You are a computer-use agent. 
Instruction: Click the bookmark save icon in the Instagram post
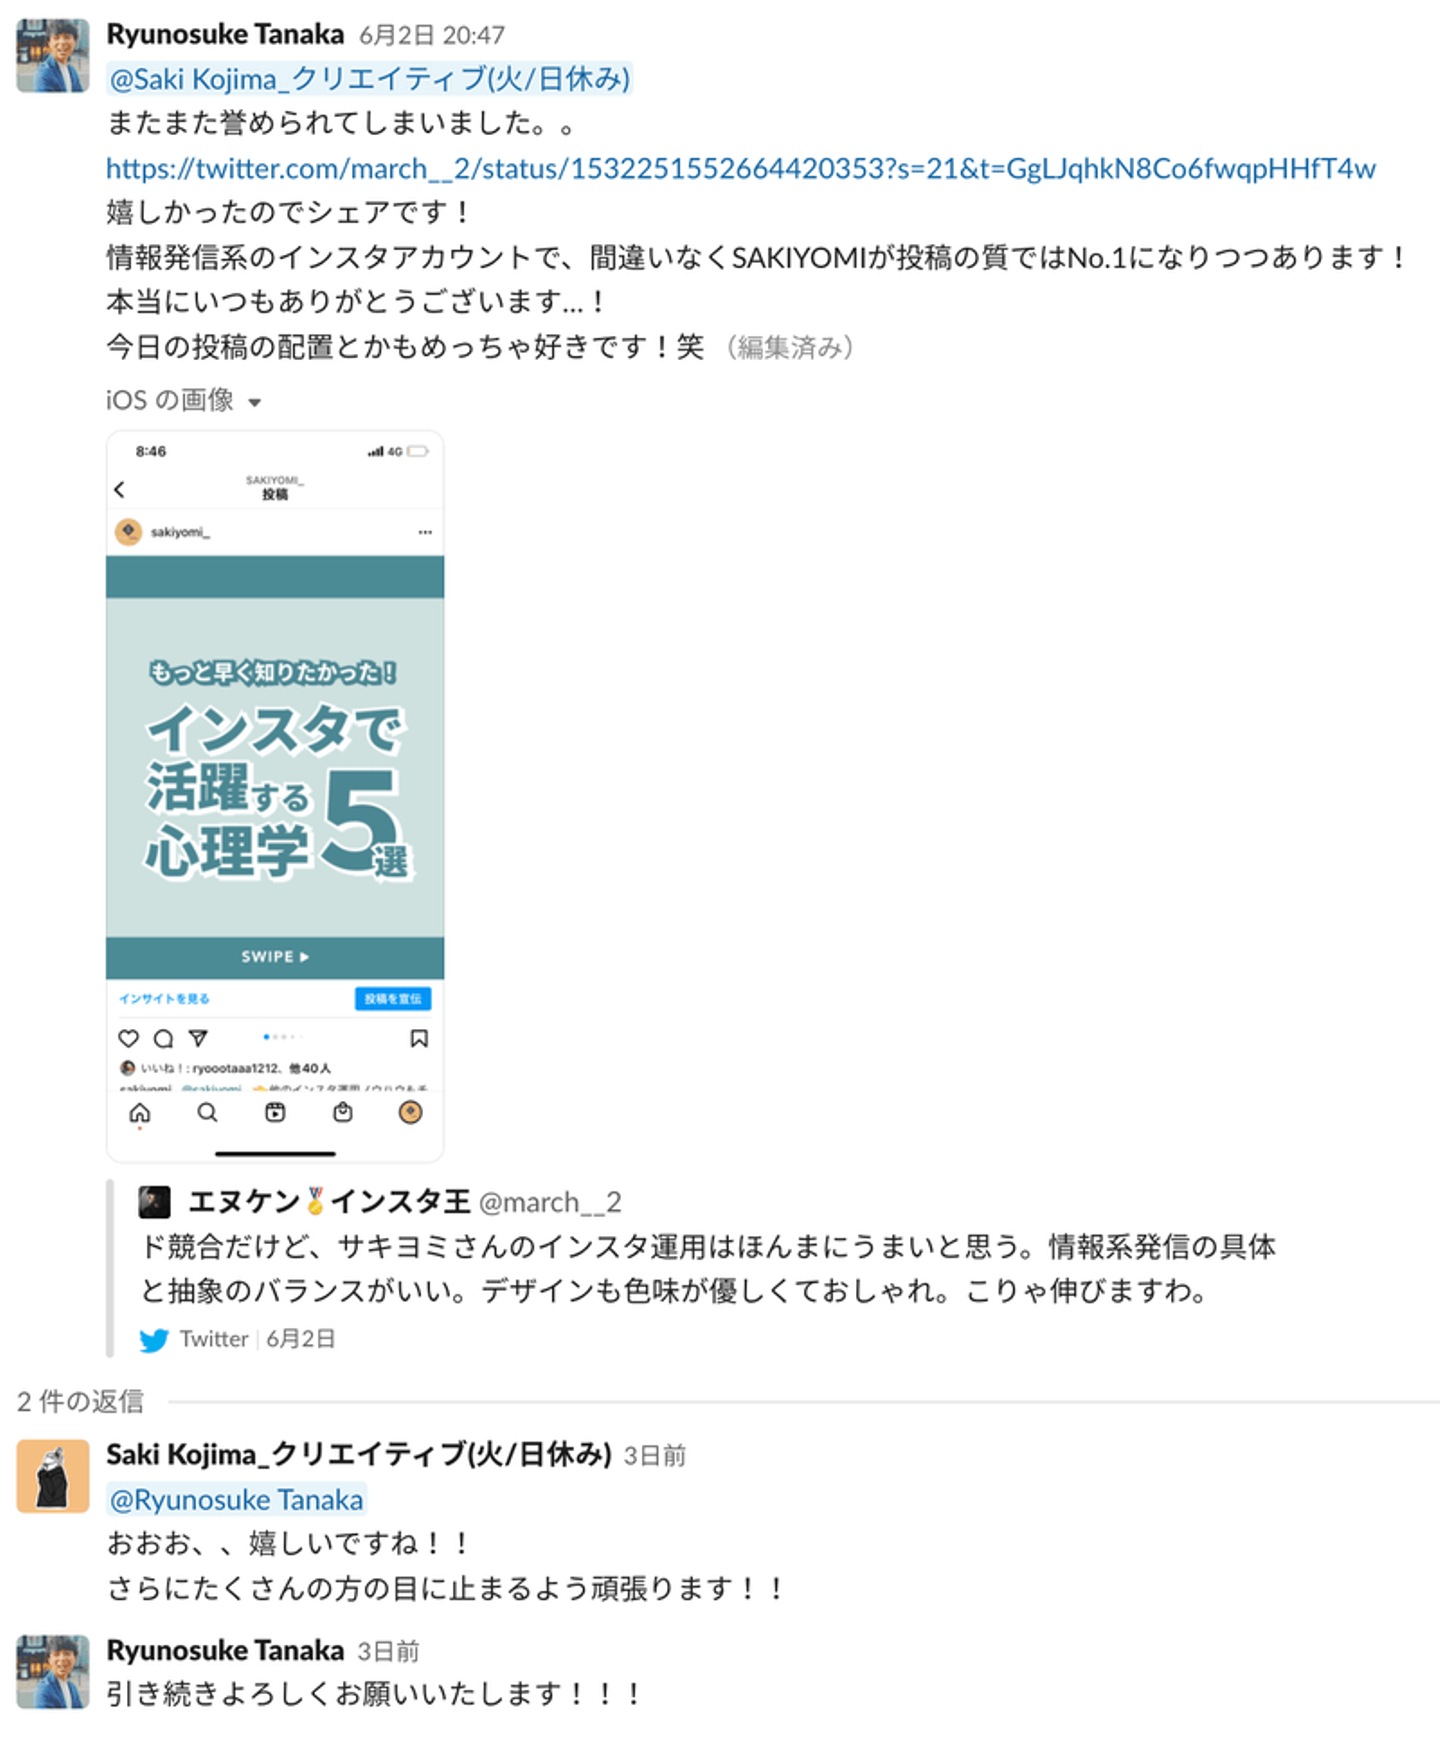coord(419,1038)
